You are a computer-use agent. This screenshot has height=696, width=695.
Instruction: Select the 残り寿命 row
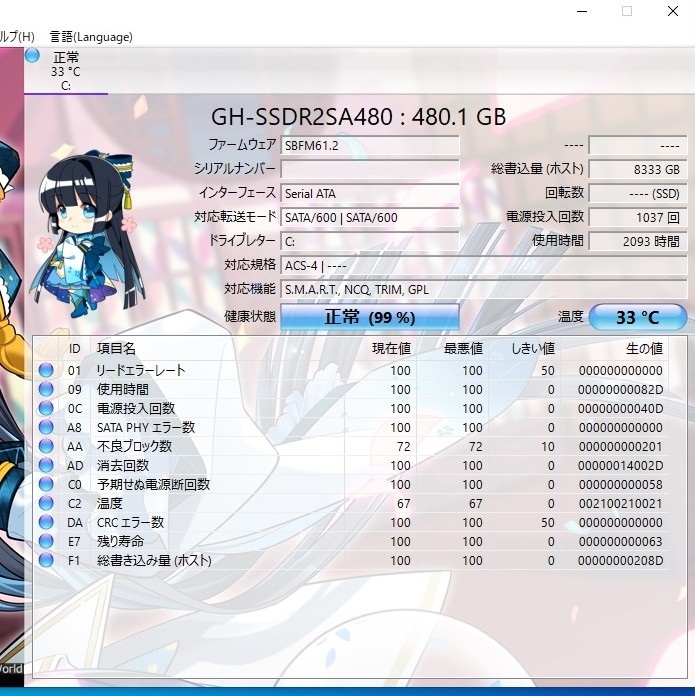[x=351, y=541]
